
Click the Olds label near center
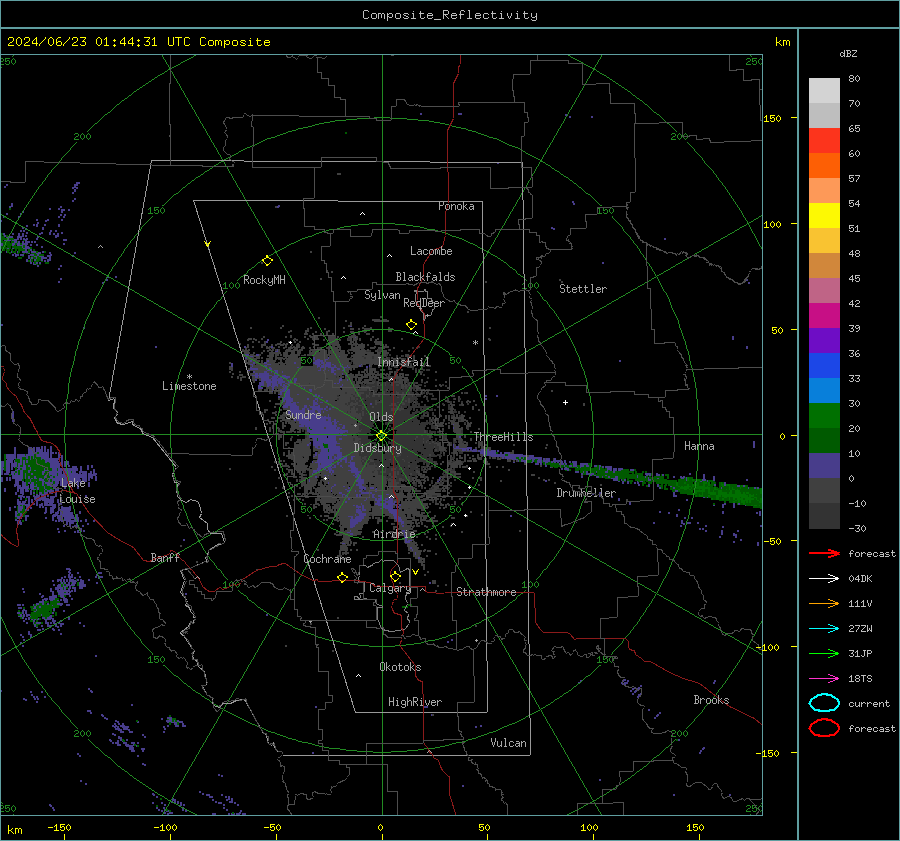381,417
